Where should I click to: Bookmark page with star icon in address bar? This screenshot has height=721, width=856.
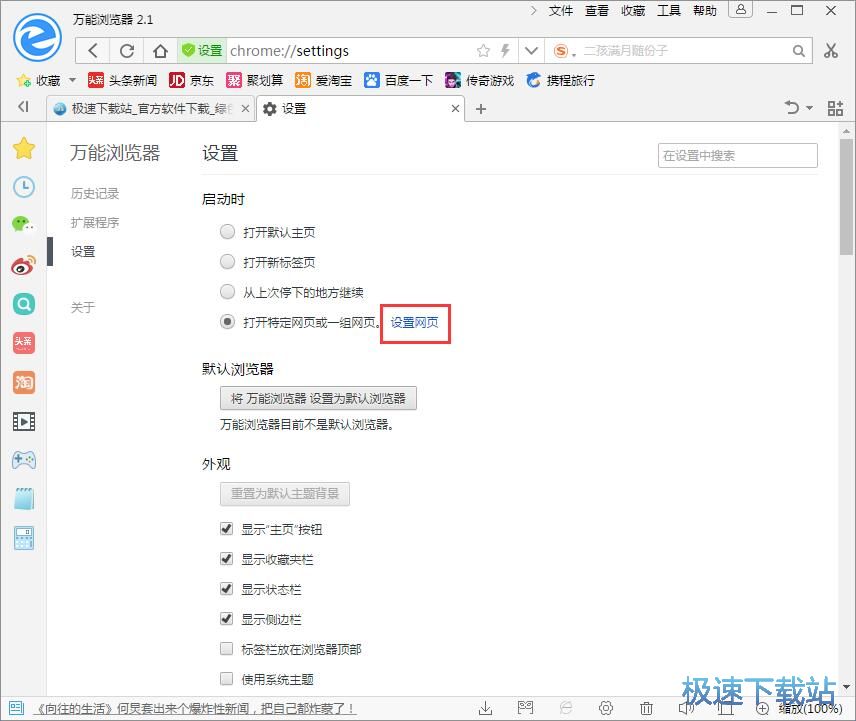tap(483, 51)
